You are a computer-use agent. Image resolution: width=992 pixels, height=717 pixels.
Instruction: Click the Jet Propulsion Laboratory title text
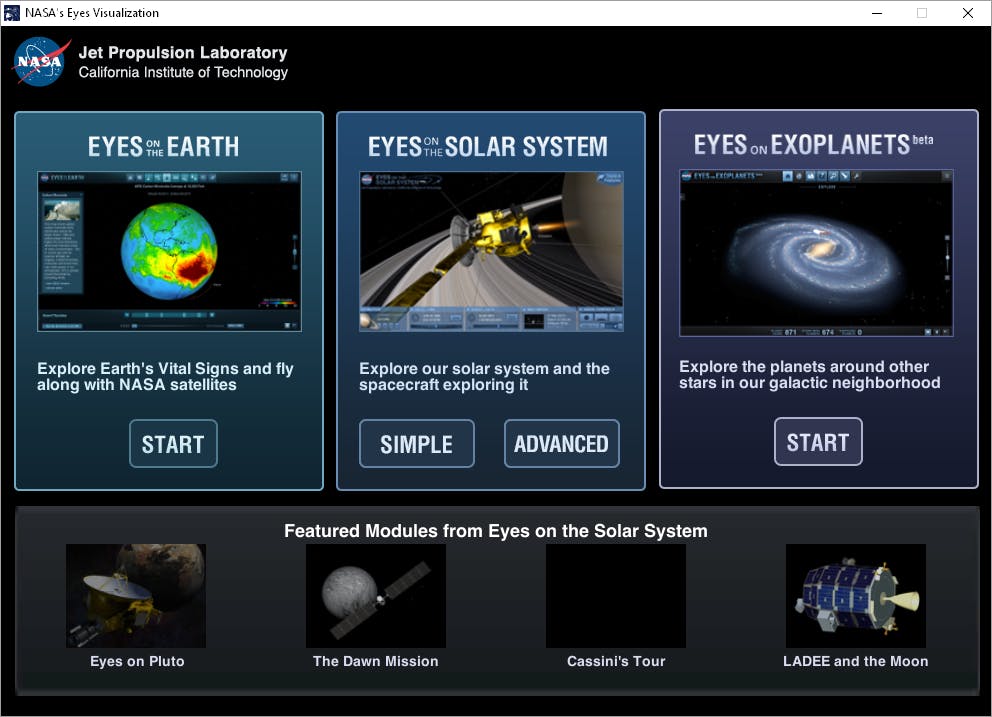[x=183, y=53]
